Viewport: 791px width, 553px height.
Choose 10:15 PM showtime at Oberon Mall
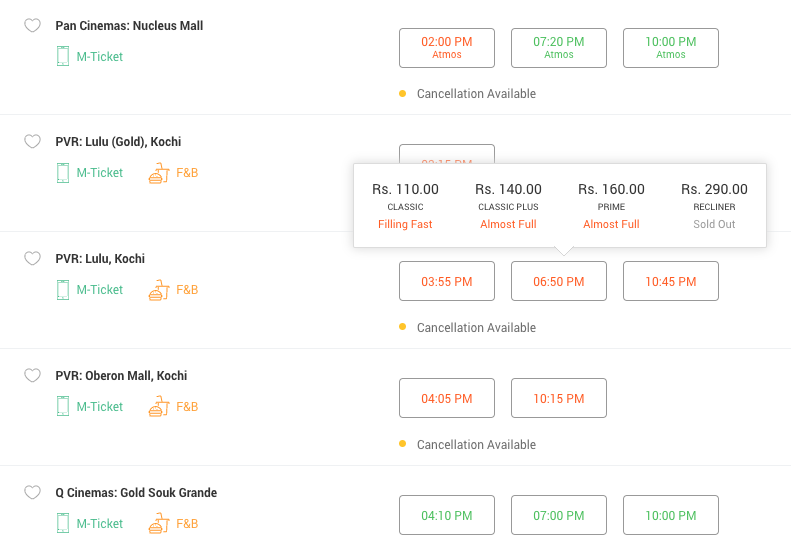[x=559, y=398]
